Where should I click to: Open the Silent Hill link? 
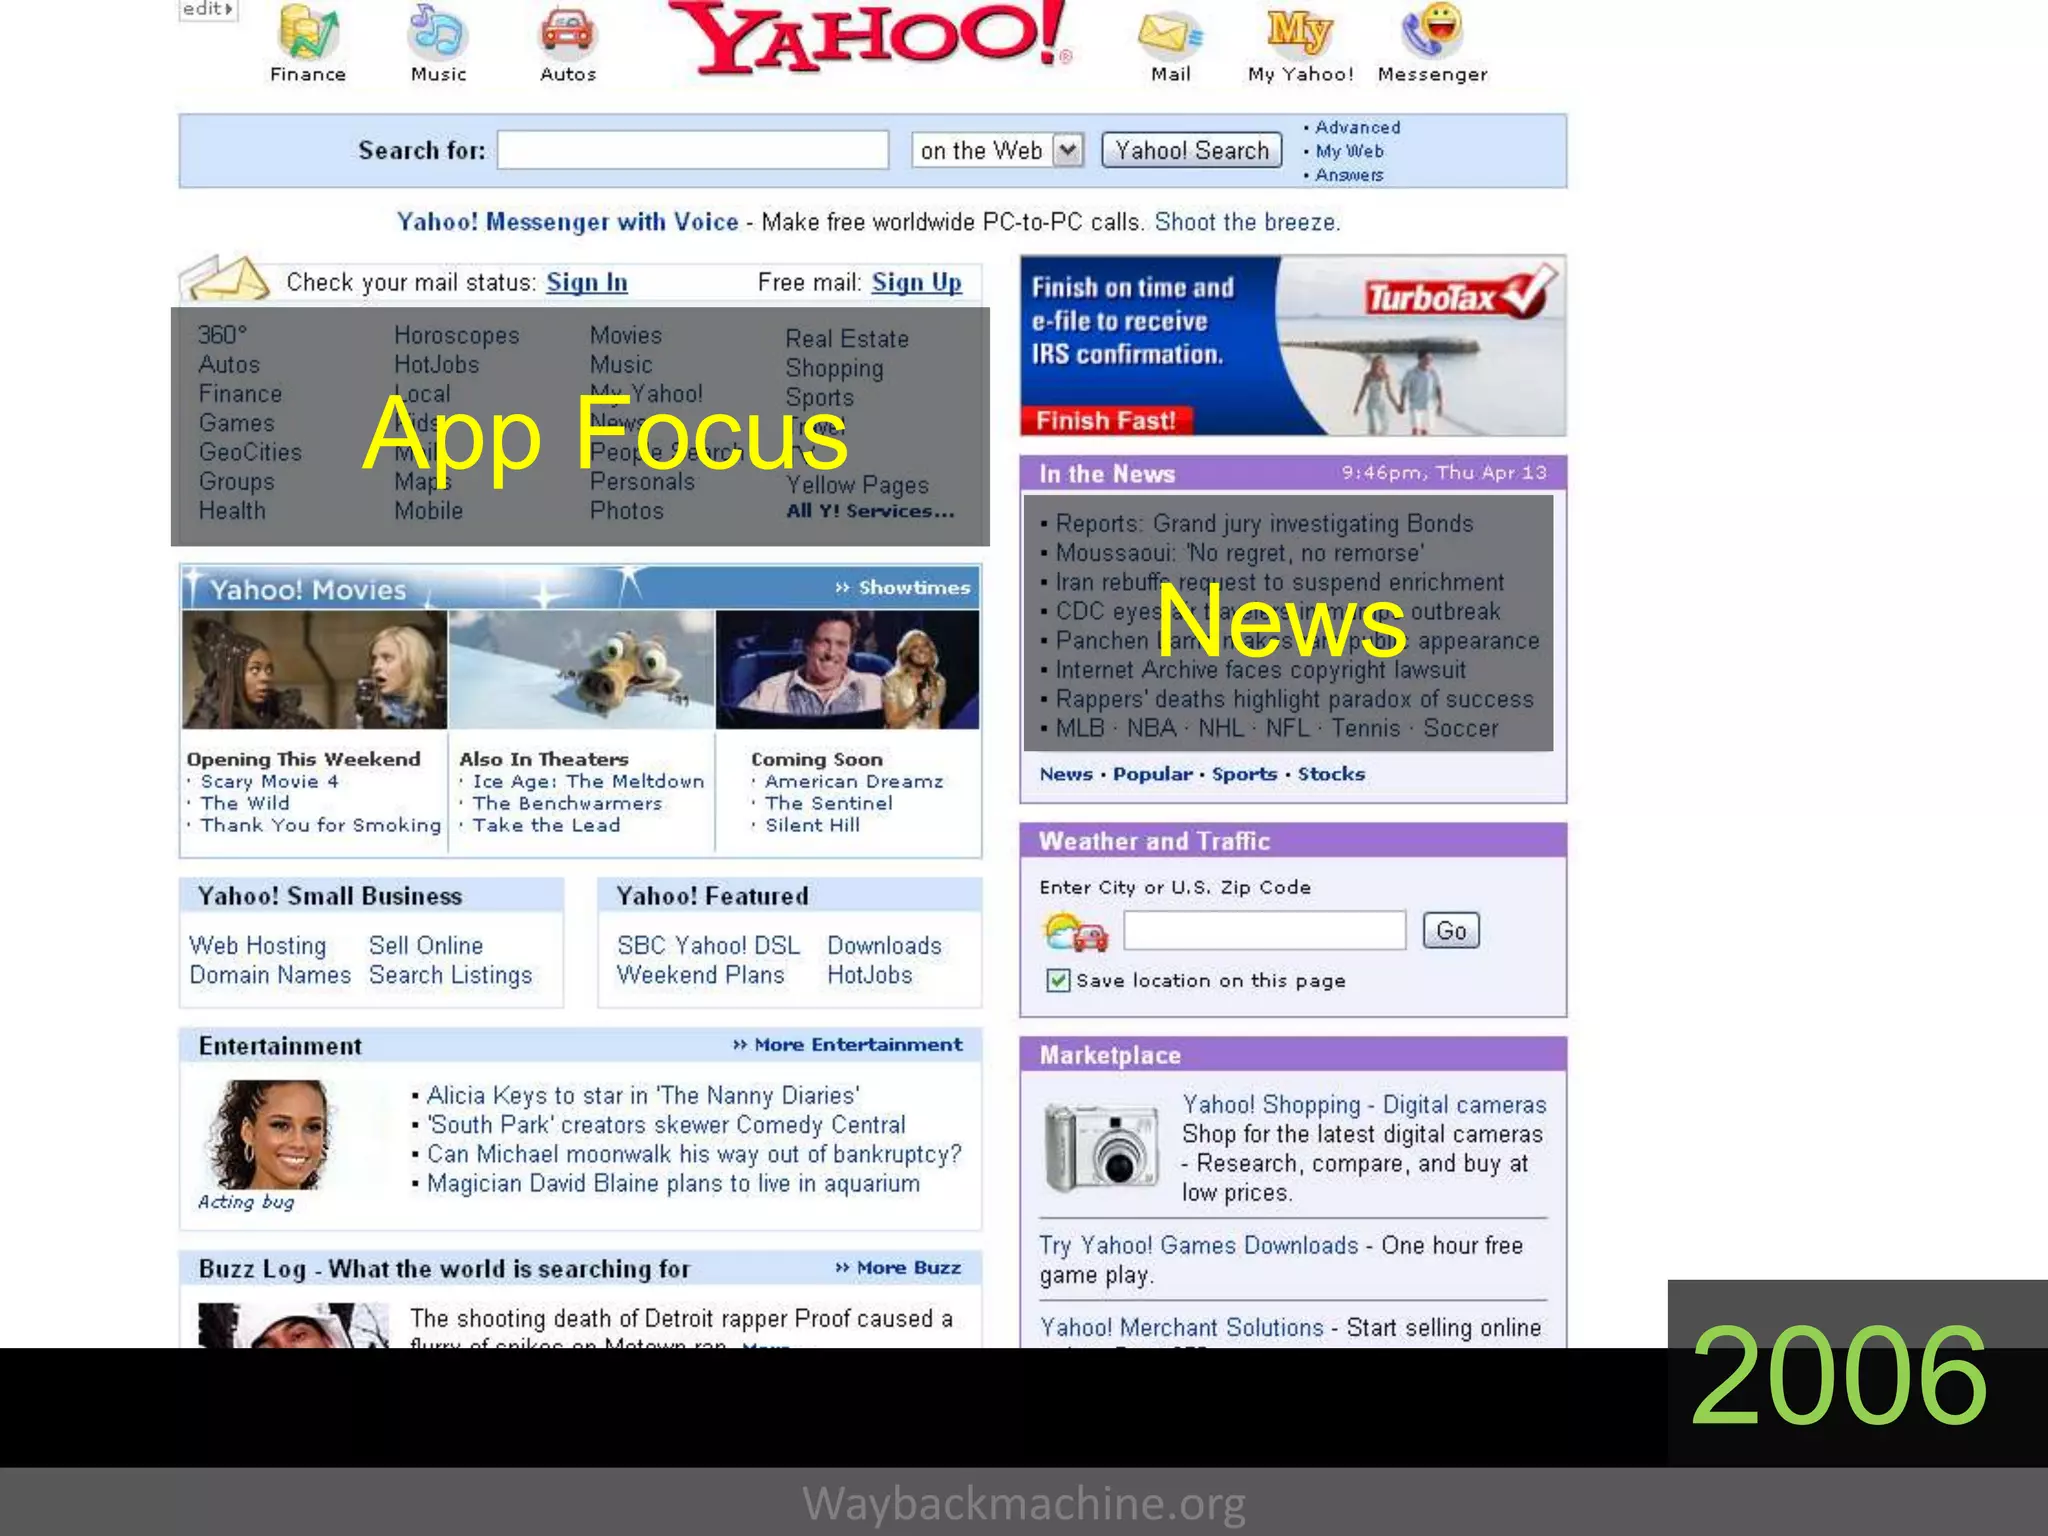point(812,826)
